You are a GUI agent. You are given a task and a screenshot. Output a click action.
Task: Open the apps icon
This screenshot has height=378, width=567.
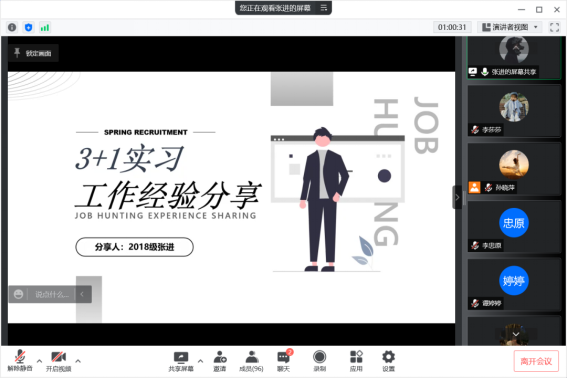click(x=356, y=361)
